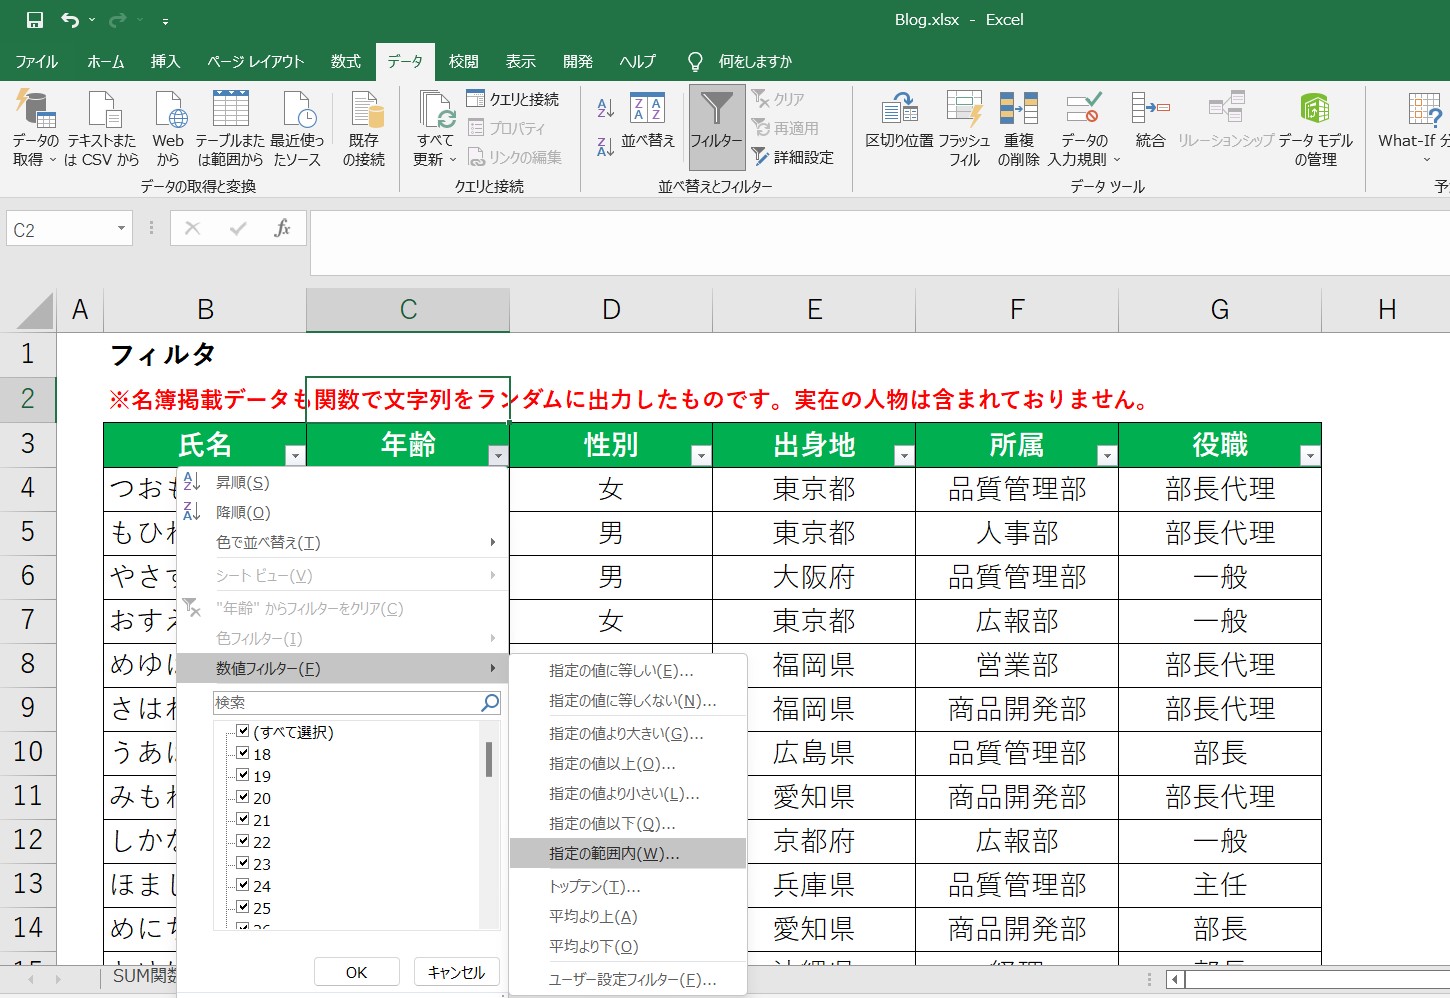The width and height of the screenshot is (1450, 998).
Task: Open 氏名 column filter dropdown
Action: click(x=294, y=455)
